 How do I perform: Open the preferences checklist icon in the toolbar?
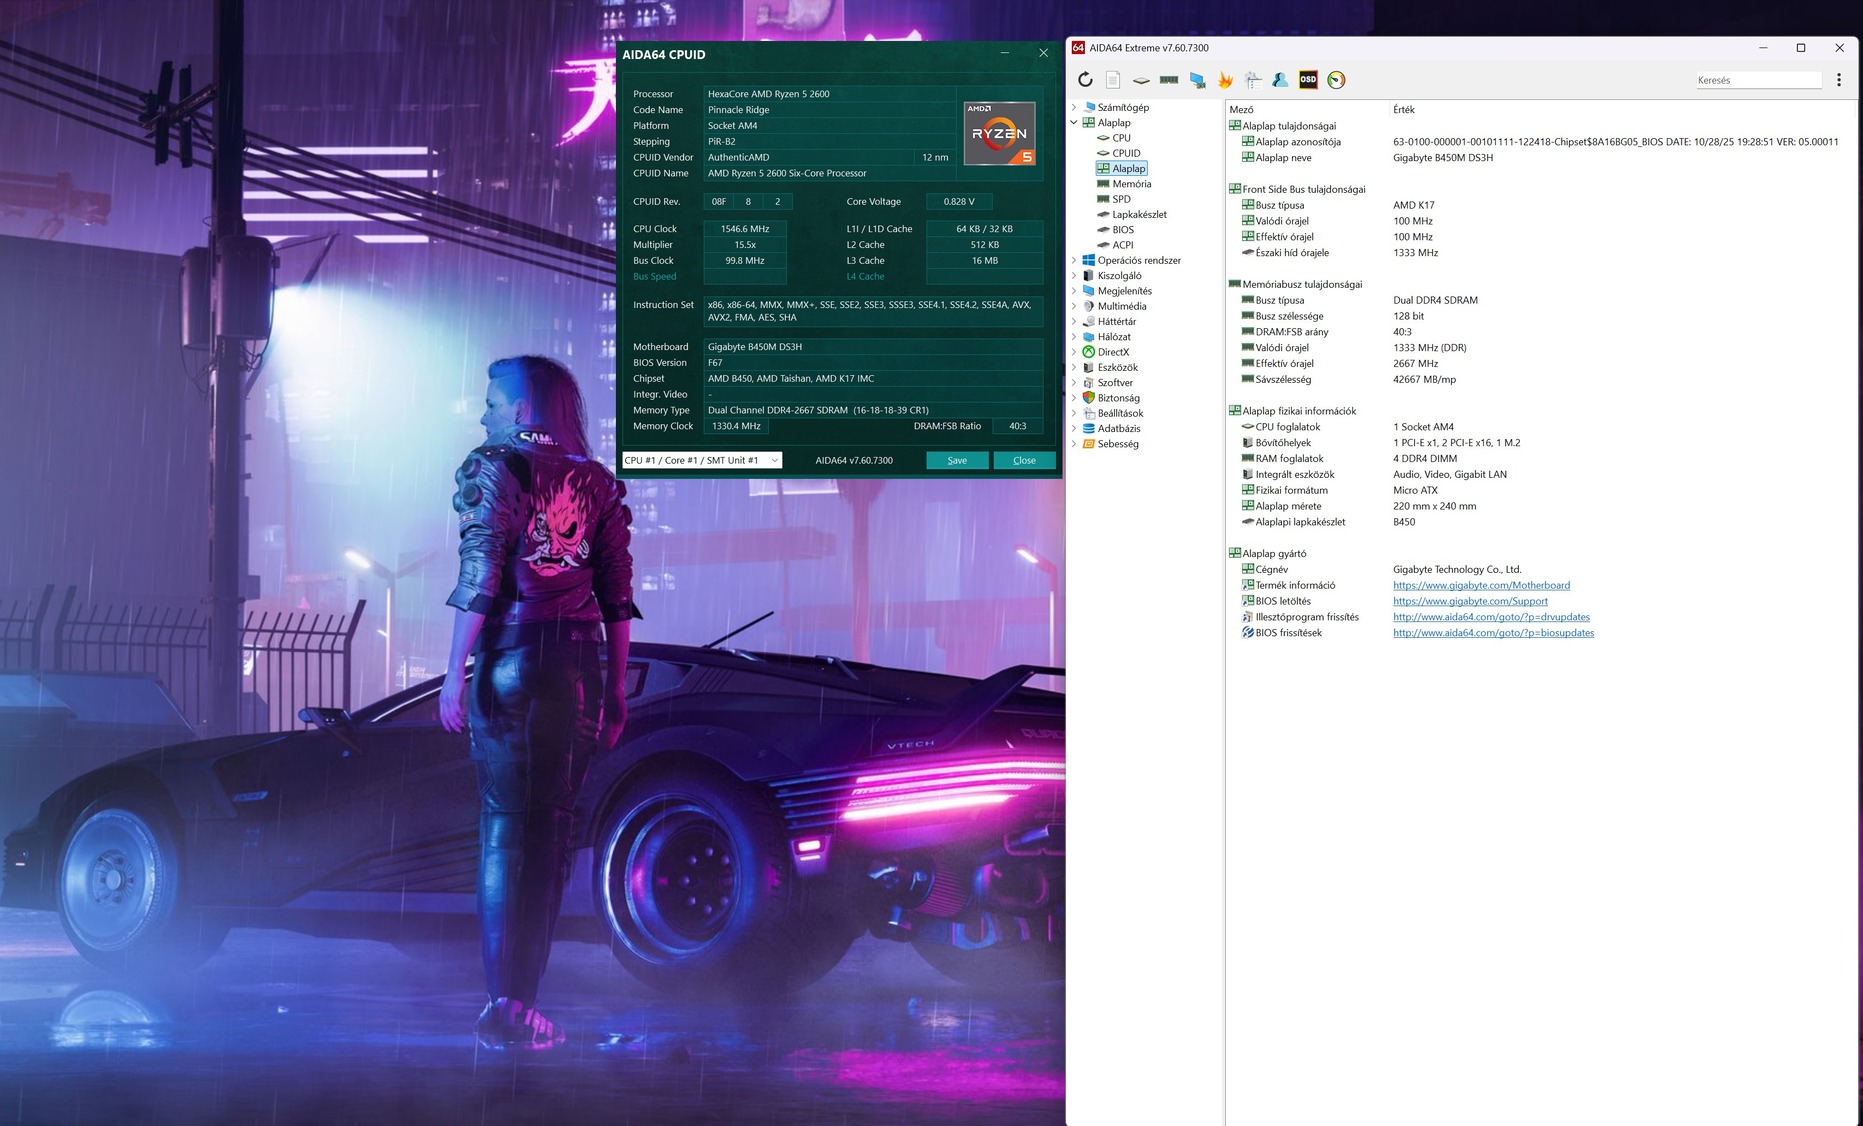tap(1253, 80)
